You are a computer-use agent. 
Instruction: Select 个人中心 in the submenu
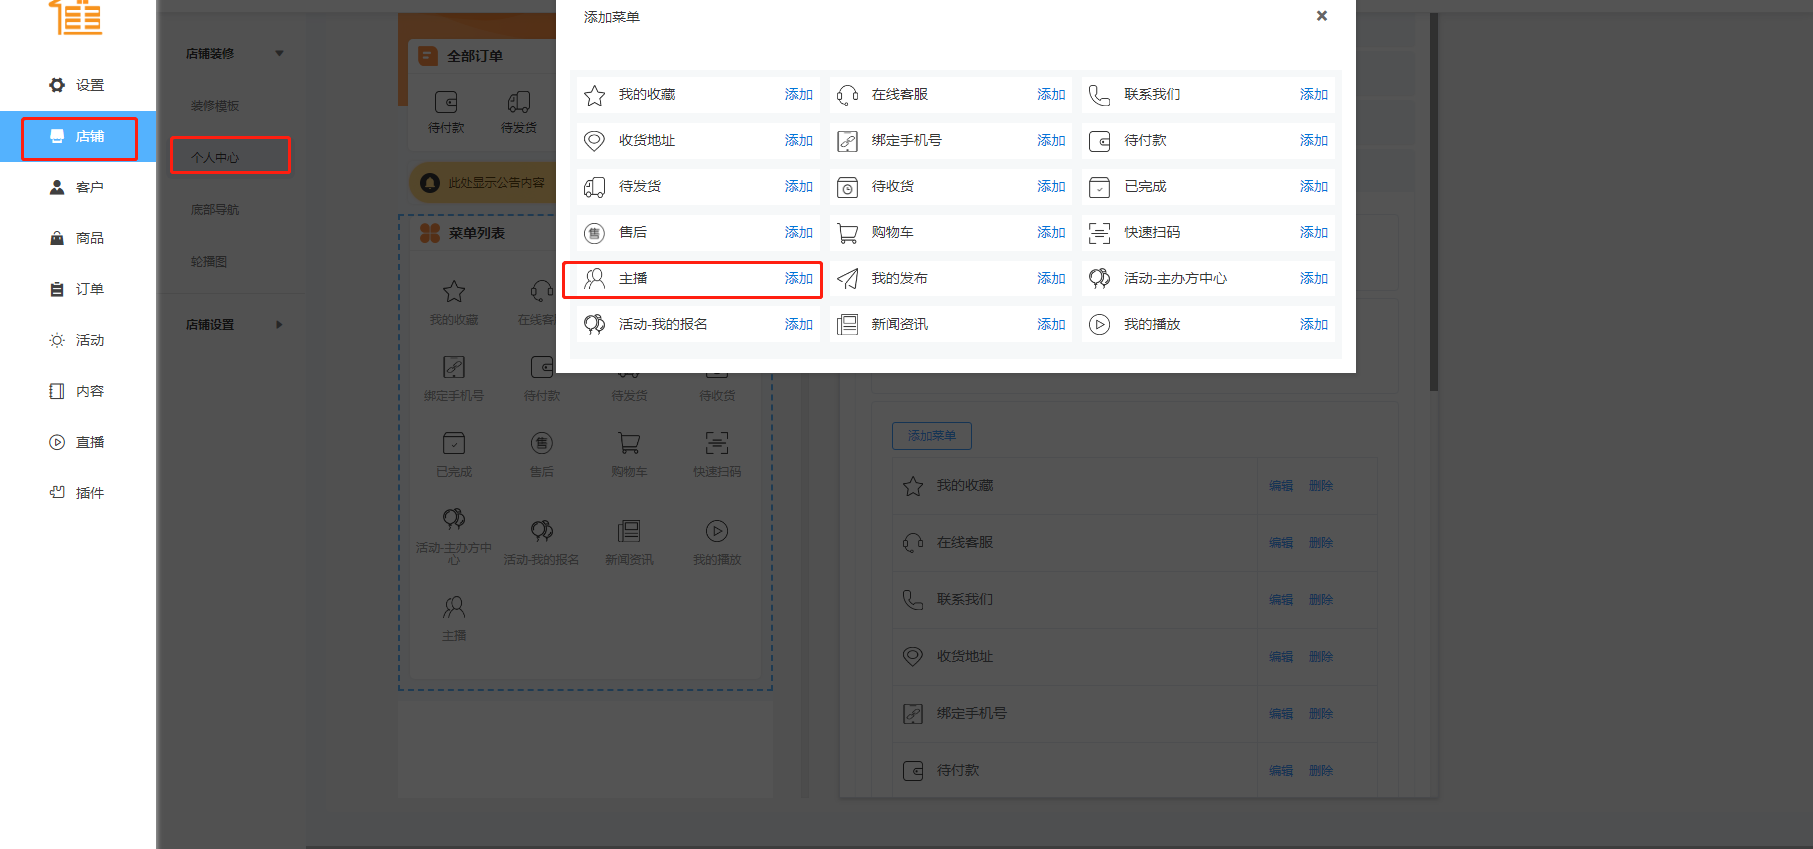pos(216,158)
